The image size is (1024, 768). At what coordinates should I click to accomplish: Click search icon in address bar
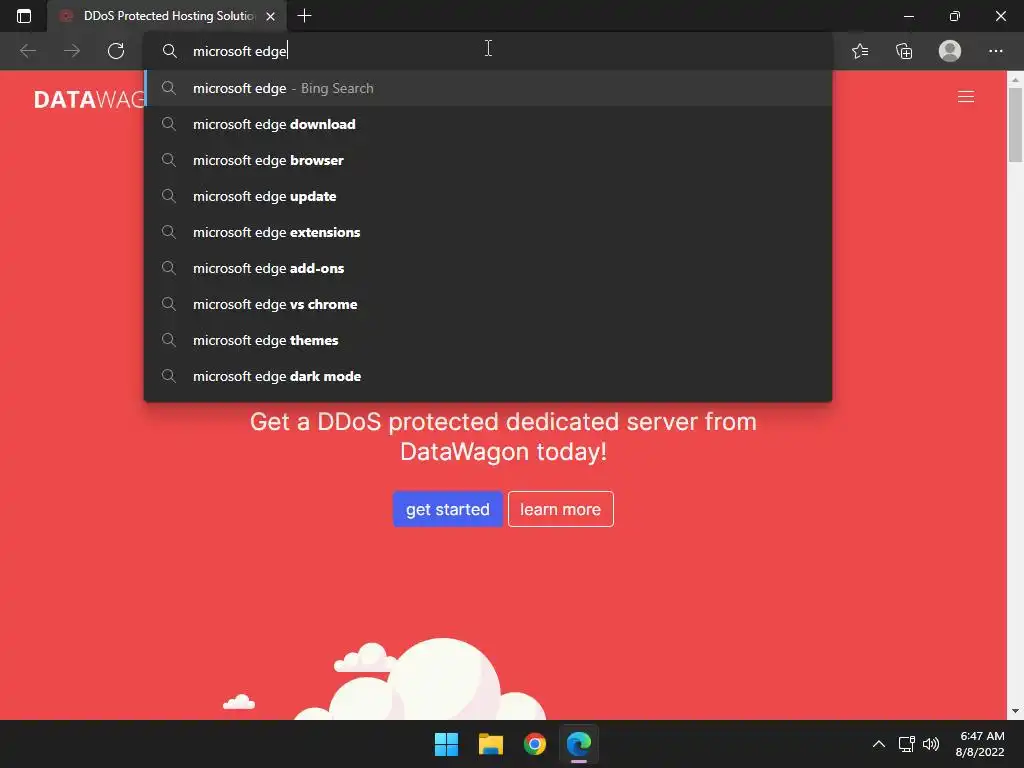coord(170,51)
